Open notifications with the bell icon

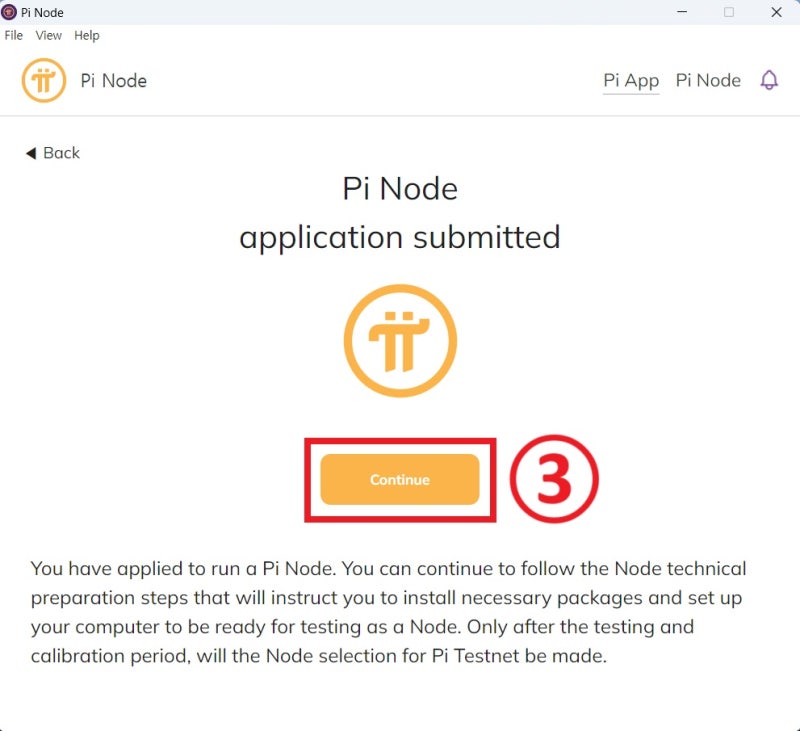pyautogui.click(x=769, y=79)
